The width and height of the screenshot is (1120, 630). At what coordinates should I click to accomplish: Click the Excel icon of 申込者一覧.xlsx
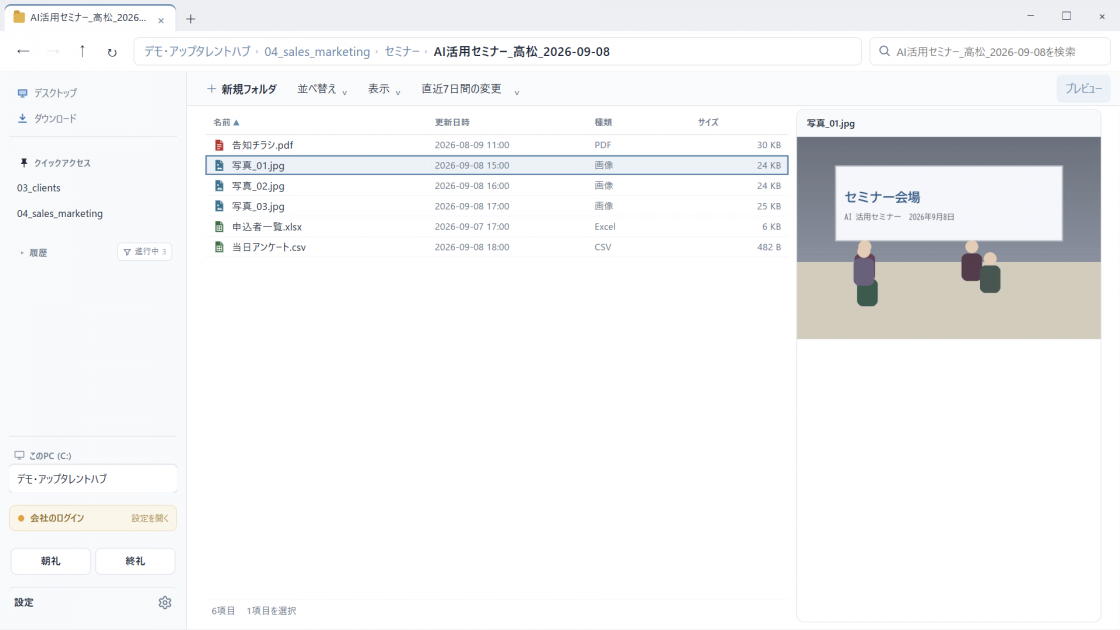pyautogui.click(x=219, y=226)
